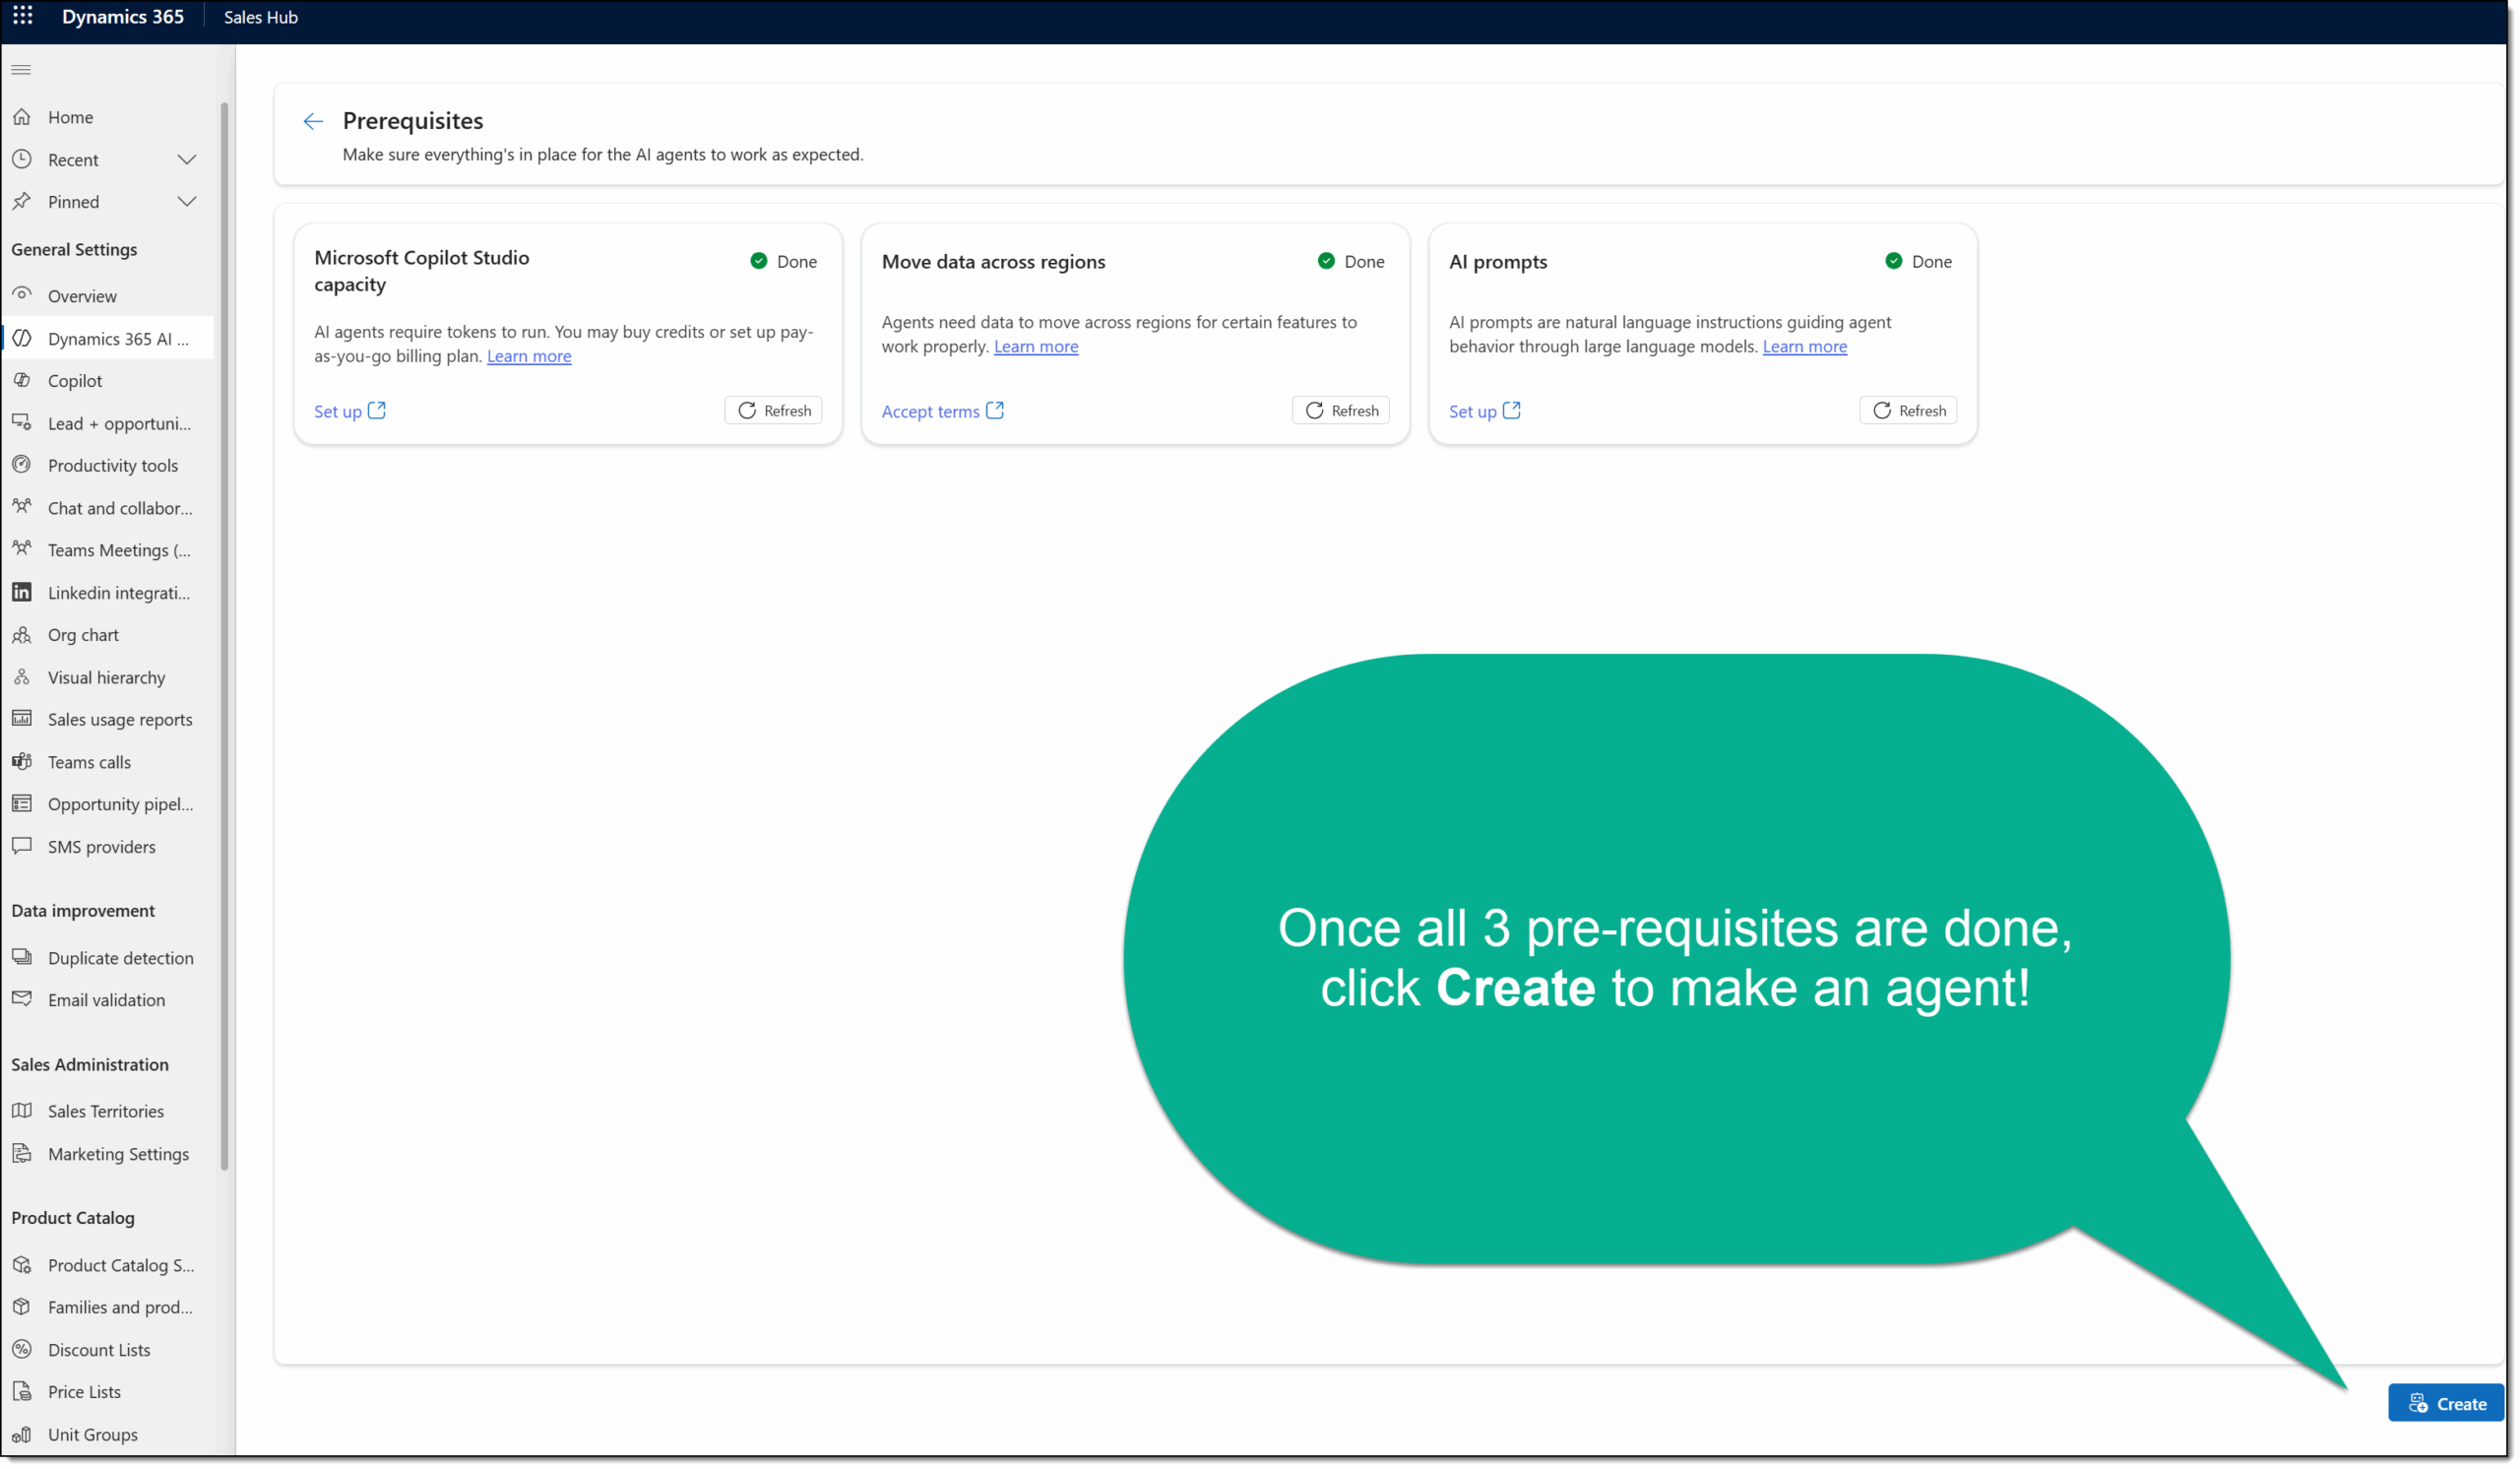The height and width of the screenshot is (1469, 2520).
Task: Open the Overview settings page
Action: click(82, 296)
